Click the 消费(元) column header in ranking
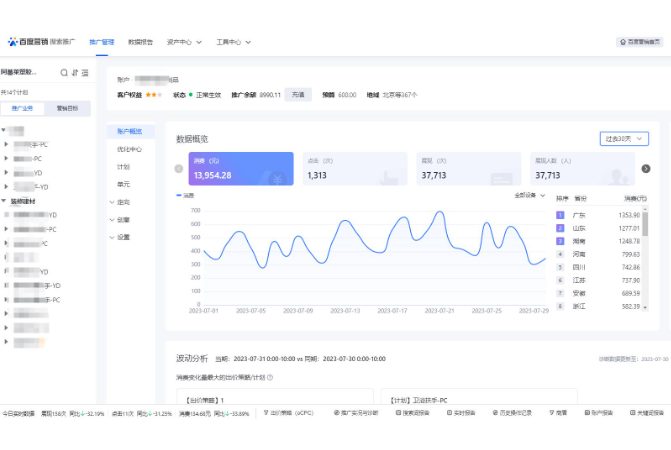This screenshot has height=450, width=671. [x=635, y=198]
